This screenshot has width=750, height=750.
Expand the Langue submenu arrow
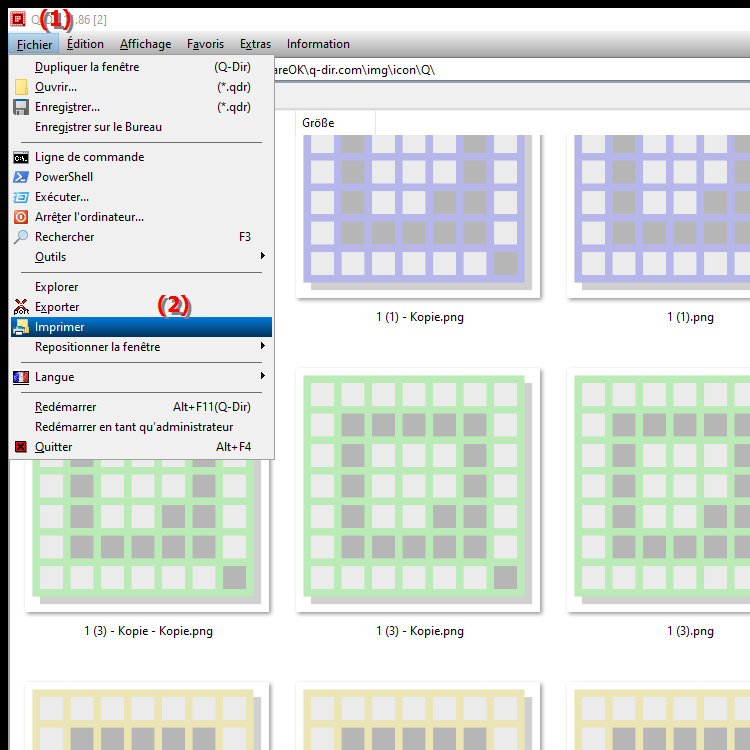coord(263,376)
